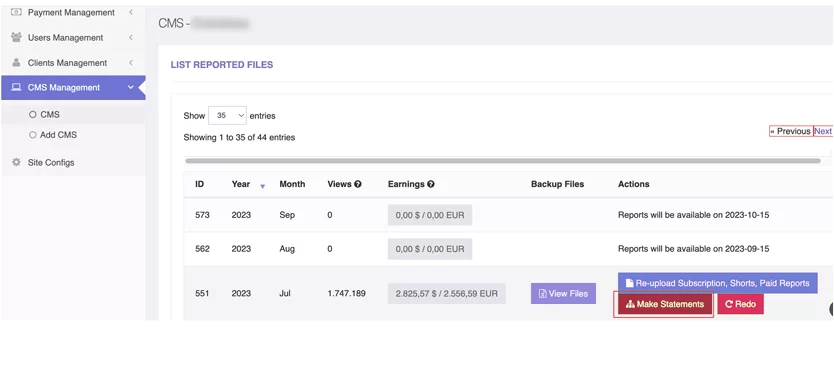
Task: Click the CMS Management laptop icon
Action: (x=16, y=87)
